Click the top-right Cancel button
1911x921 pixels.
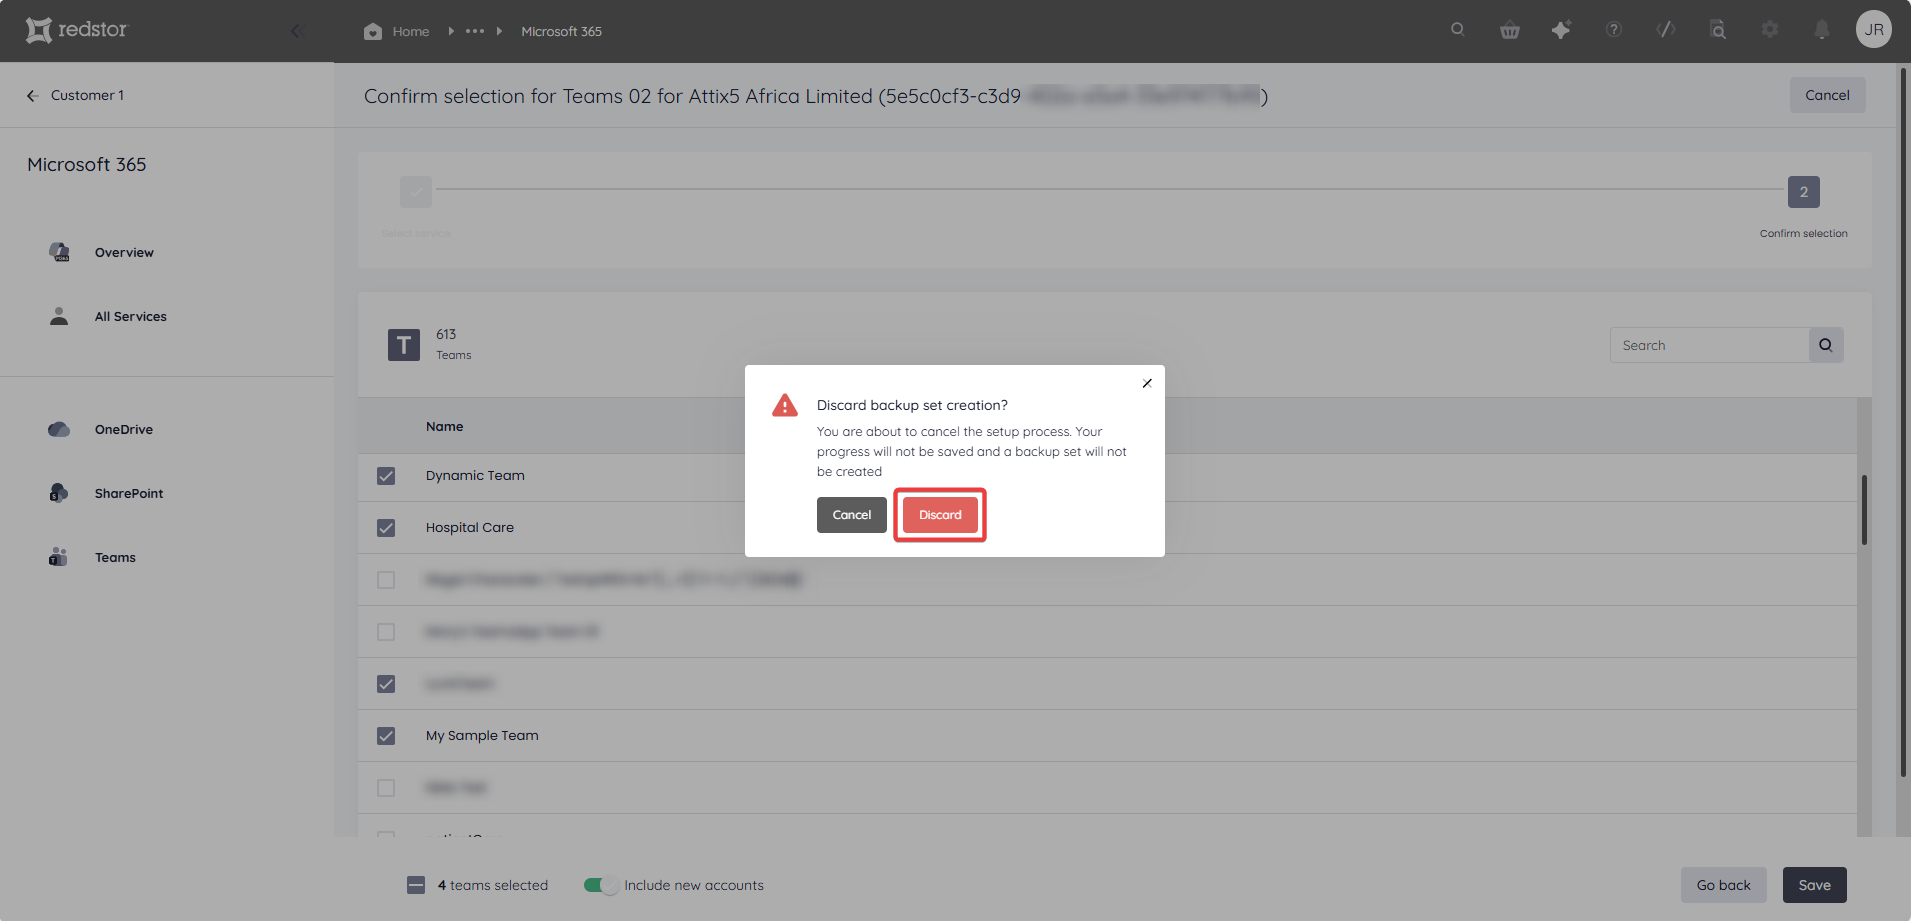point(1827,95)
